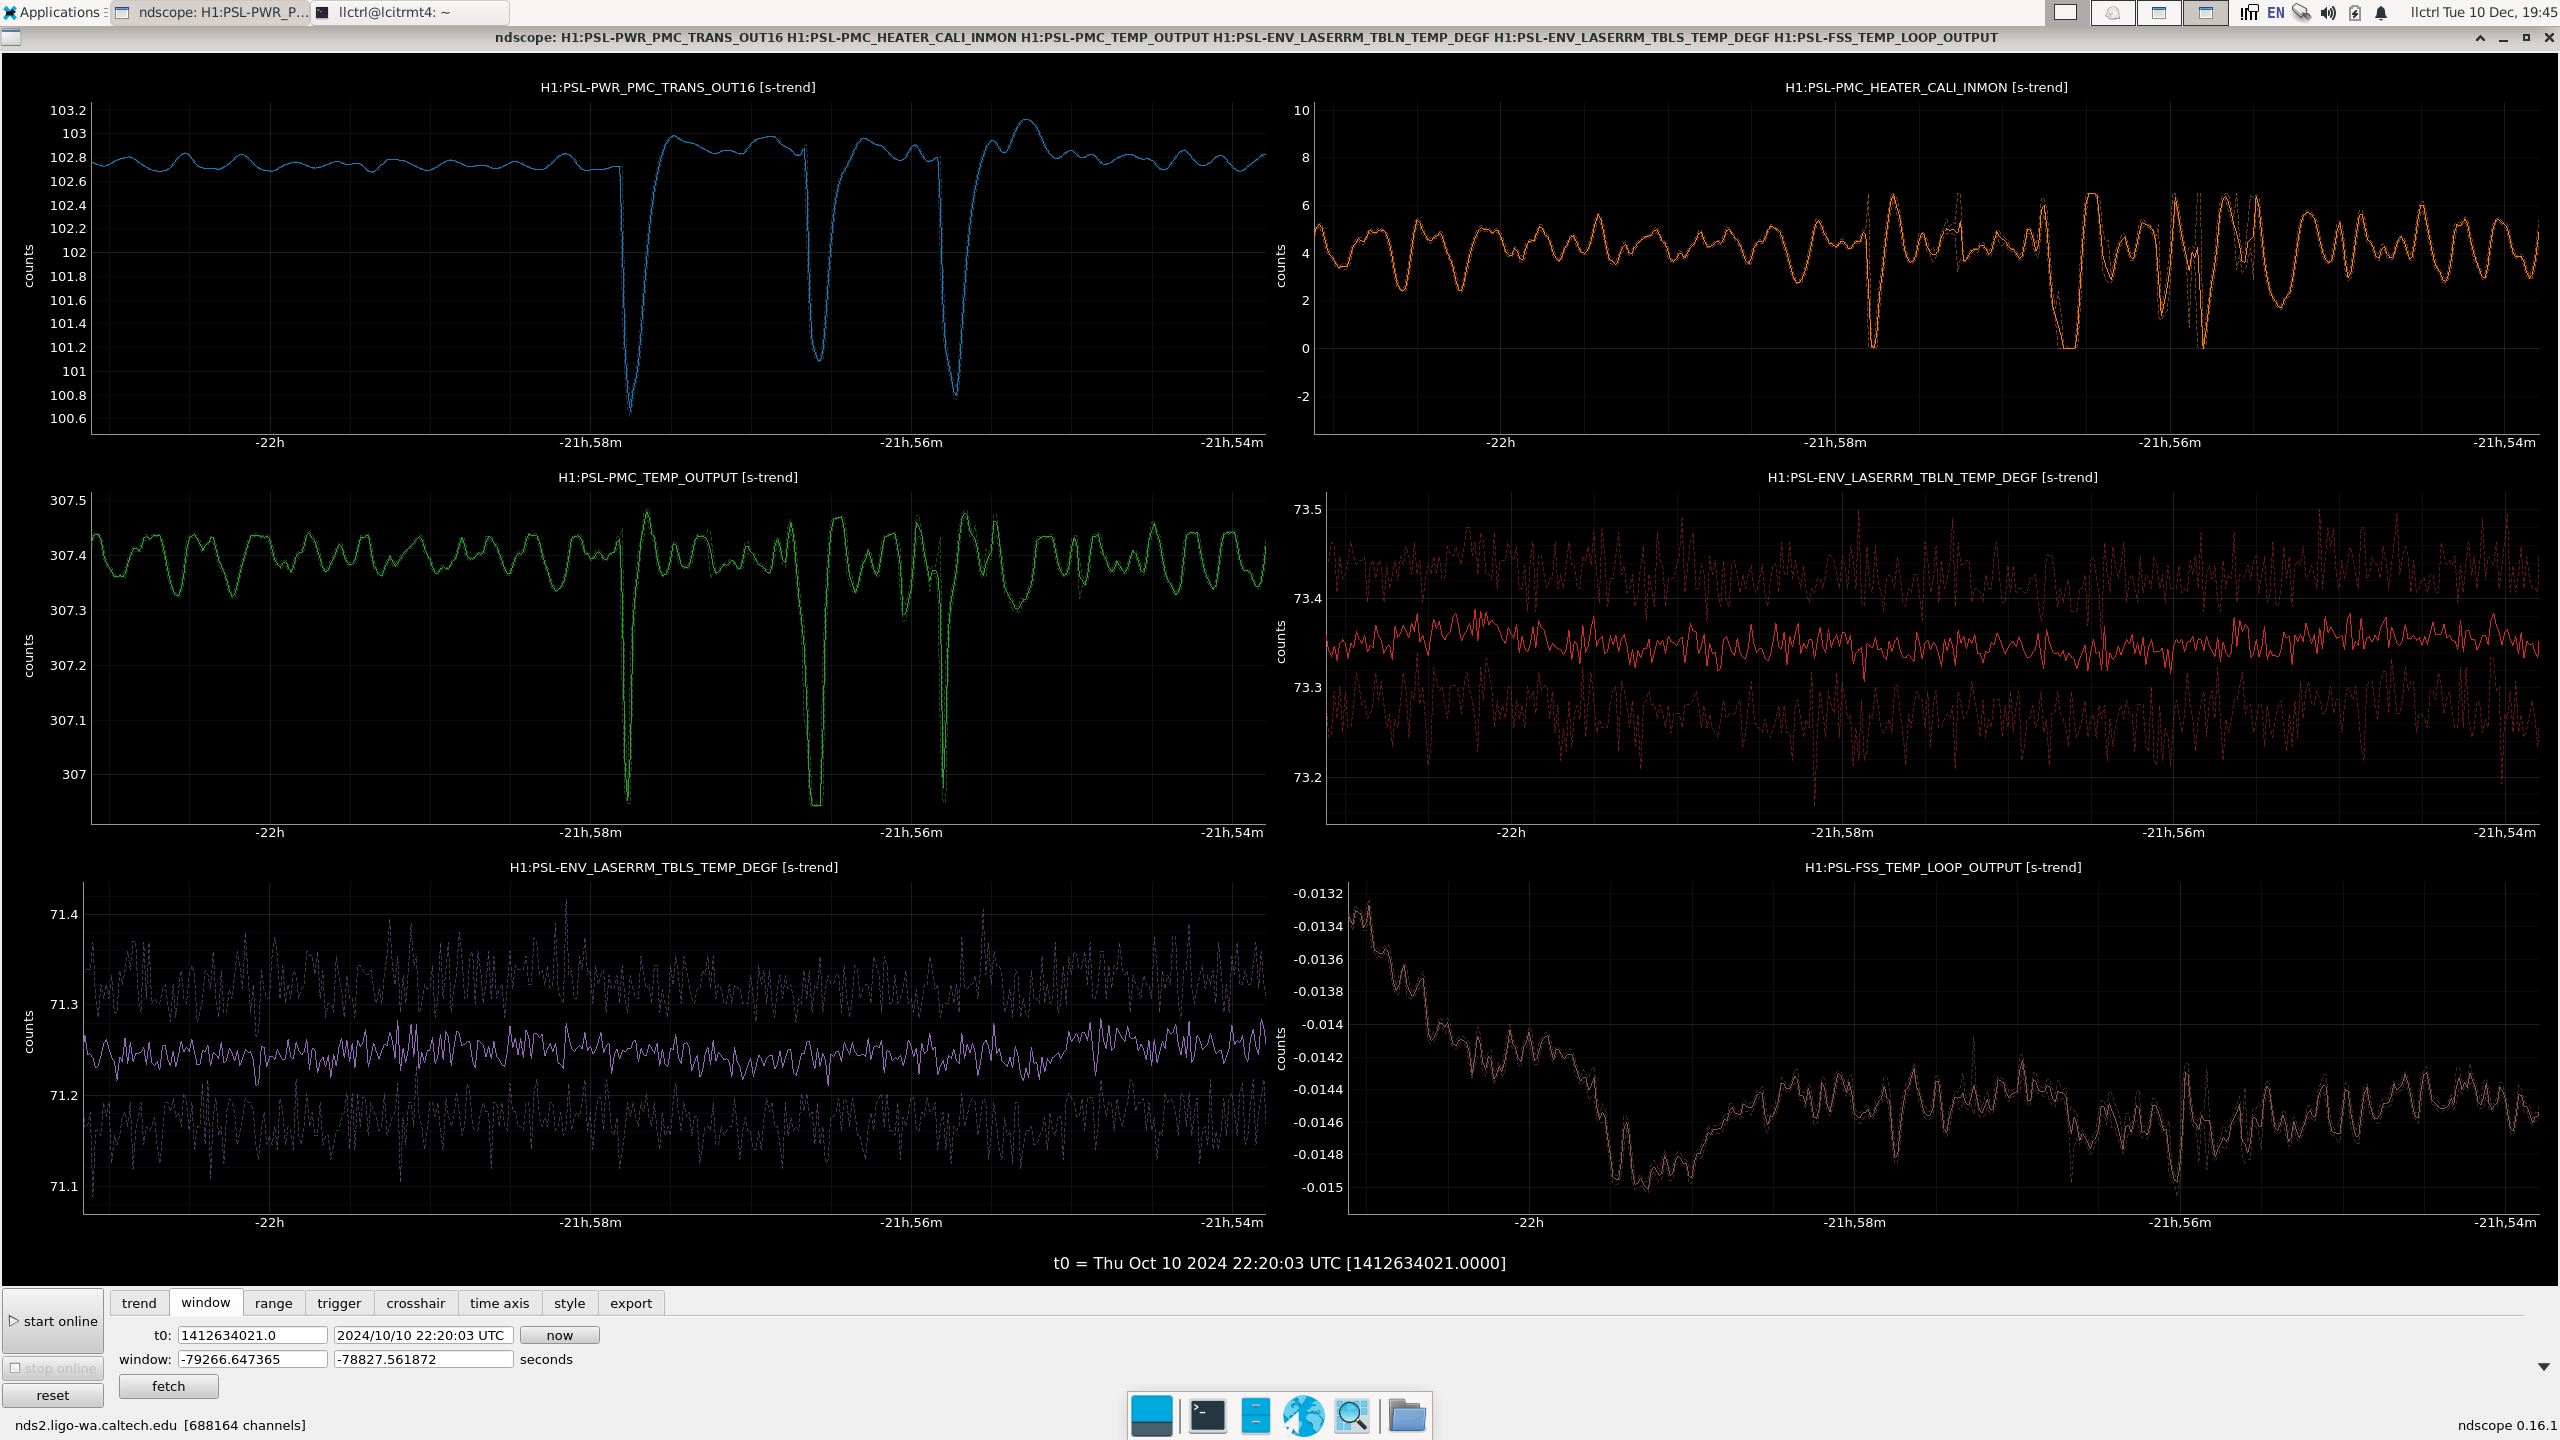Viewport: 2560px width, 1440px height.
Task: Open the Application Finder dock icon
Action: 1352,1416
